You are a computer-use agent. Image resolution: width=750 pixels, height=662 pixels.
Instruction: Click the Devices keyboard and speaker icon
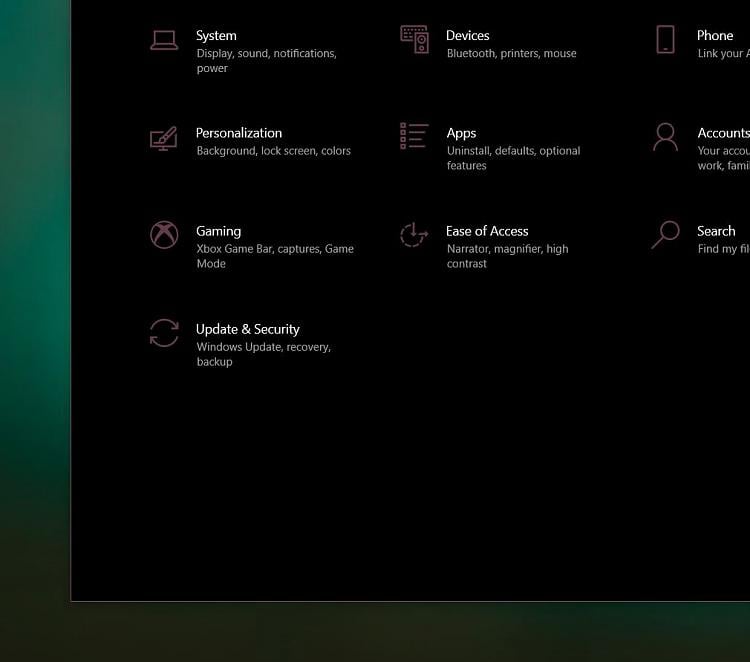coord(414,39)
